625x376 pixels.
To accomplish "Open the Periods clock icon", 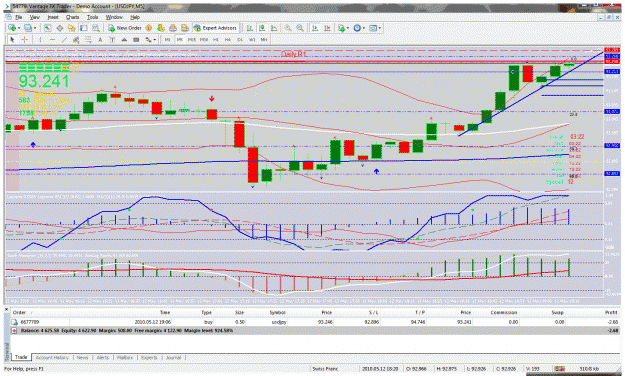I will [x=357, y=28].
